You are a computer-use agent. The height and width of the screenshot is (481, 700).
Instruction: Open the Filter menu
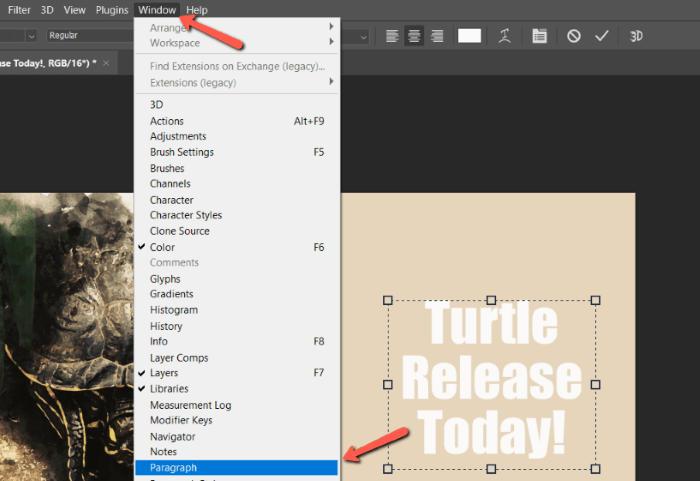[x=19, y=10]
